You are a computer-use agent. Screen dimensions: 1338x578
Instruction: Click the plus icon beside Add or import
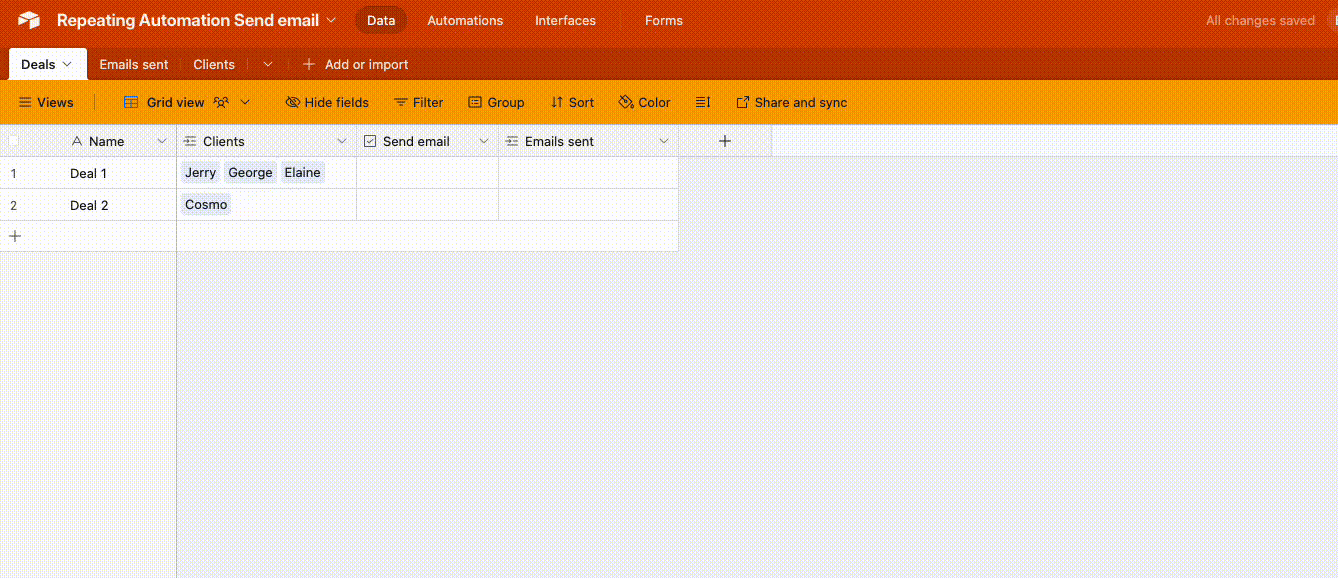pos(309,64)
